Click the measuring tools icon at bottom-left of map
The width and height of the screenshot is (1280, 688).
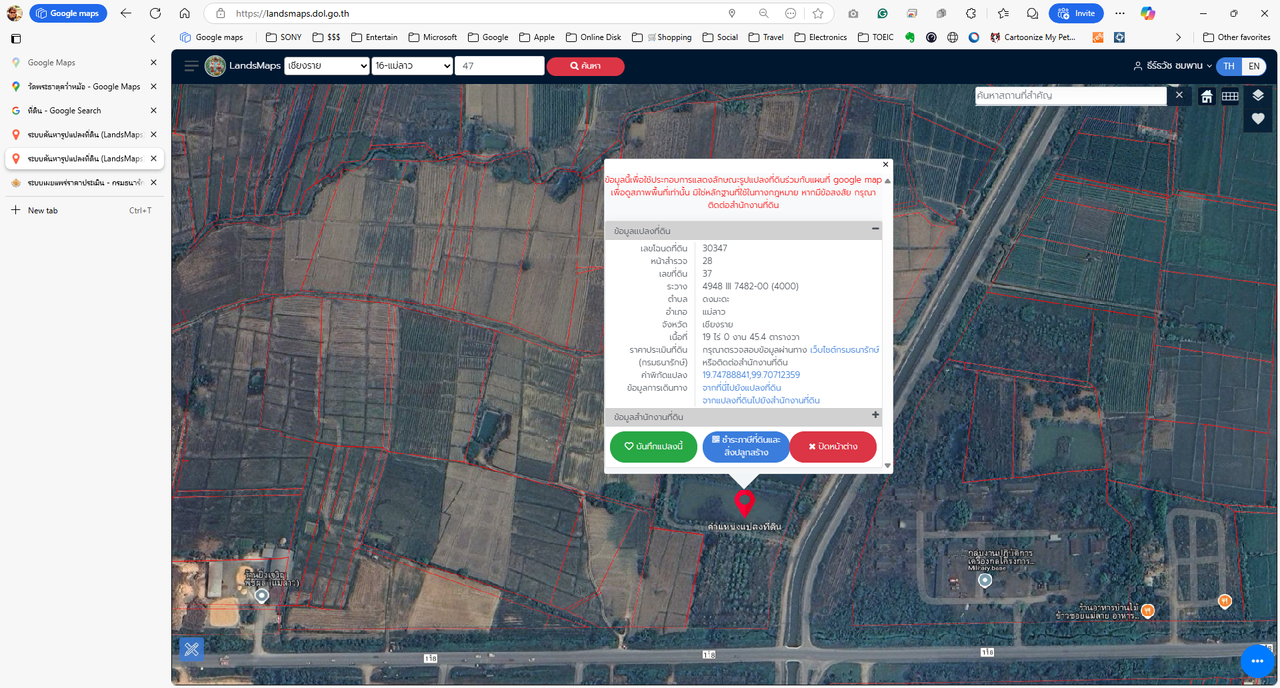192,649
